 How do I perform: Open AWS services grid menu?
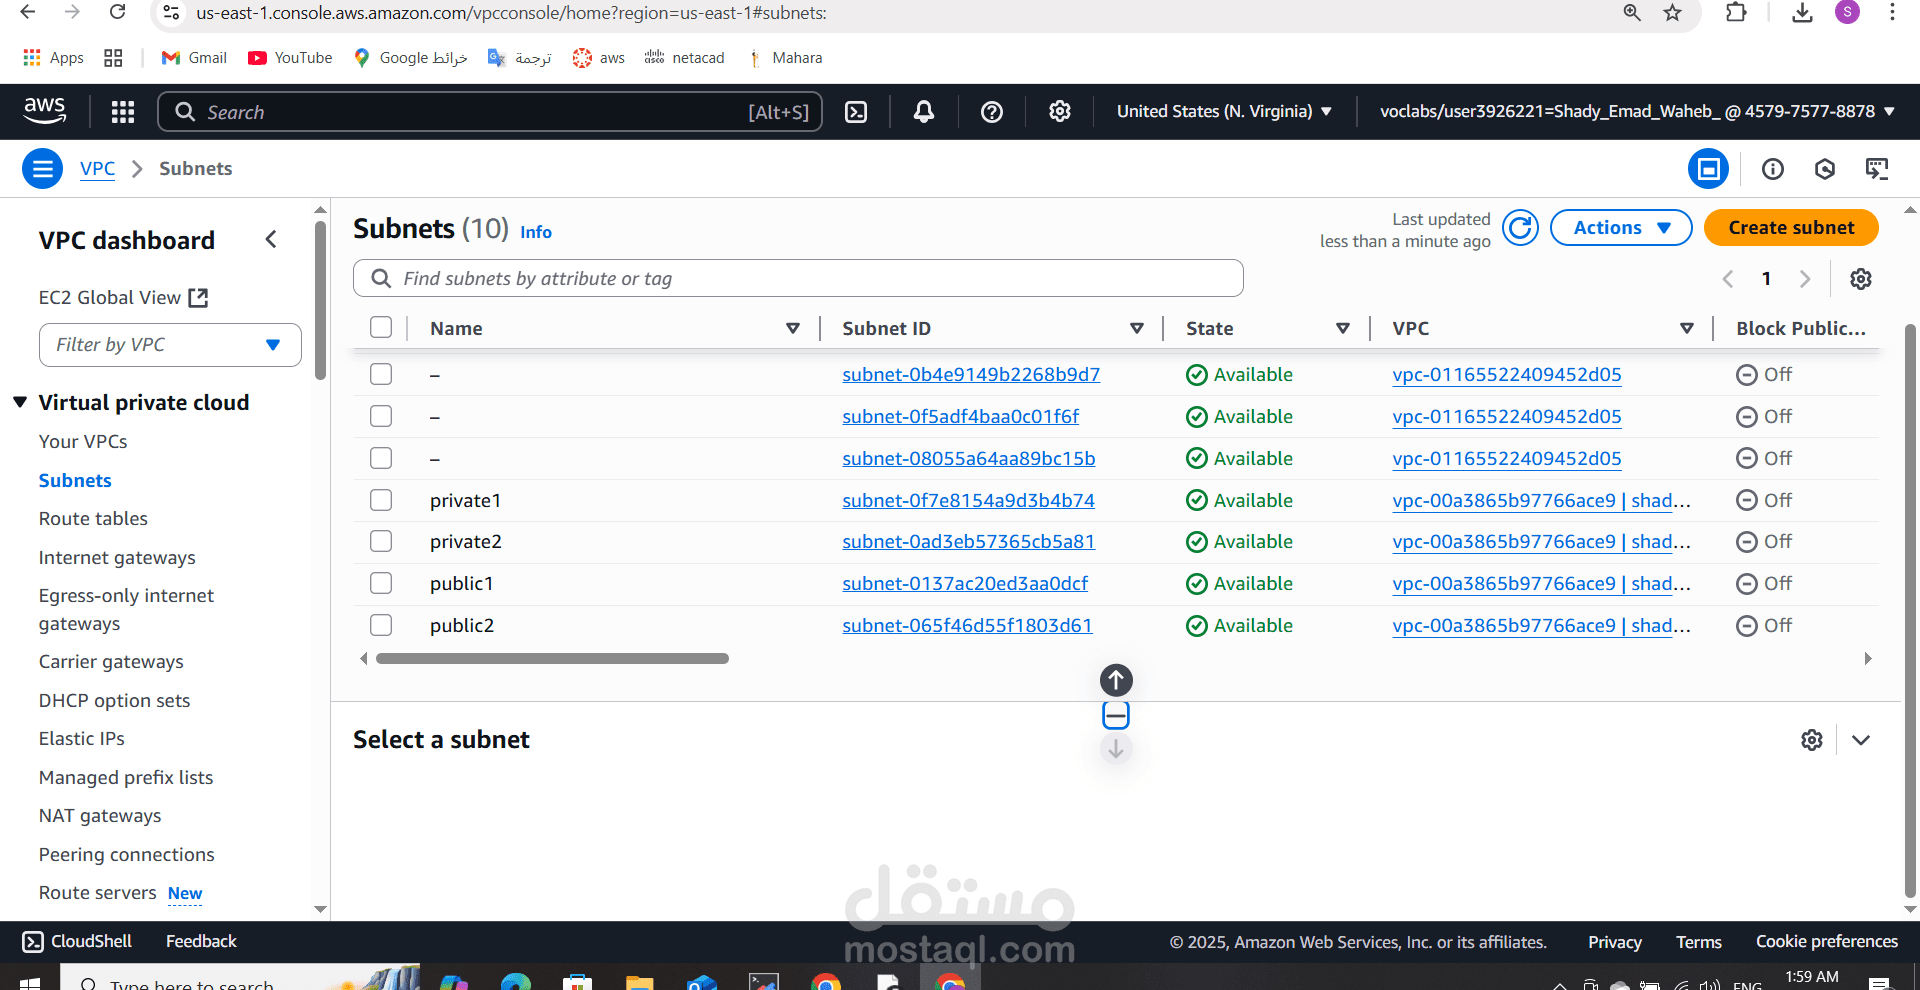(x=123, y=112)
